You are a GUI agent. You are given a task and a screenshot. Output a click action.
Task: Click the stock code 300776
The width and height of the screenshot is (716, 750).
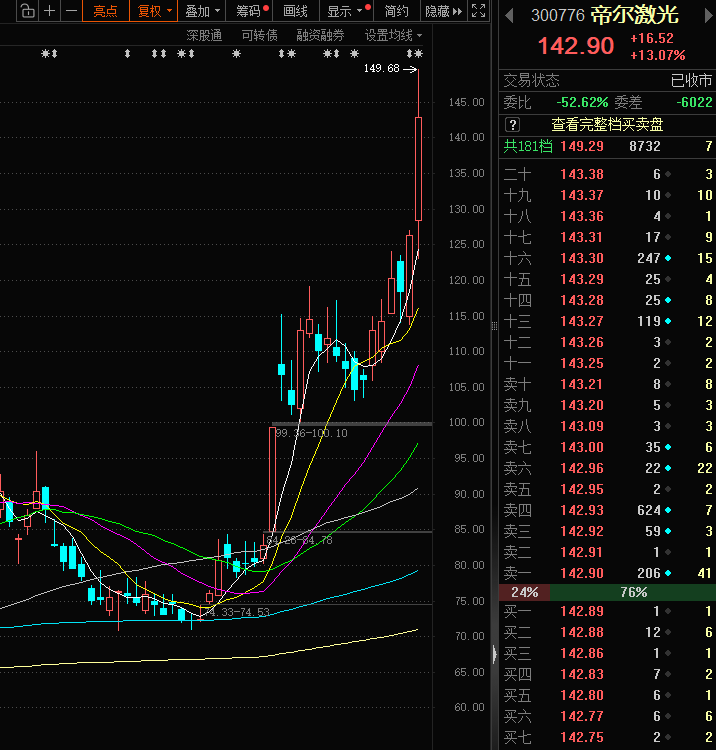tap(558, 16)
